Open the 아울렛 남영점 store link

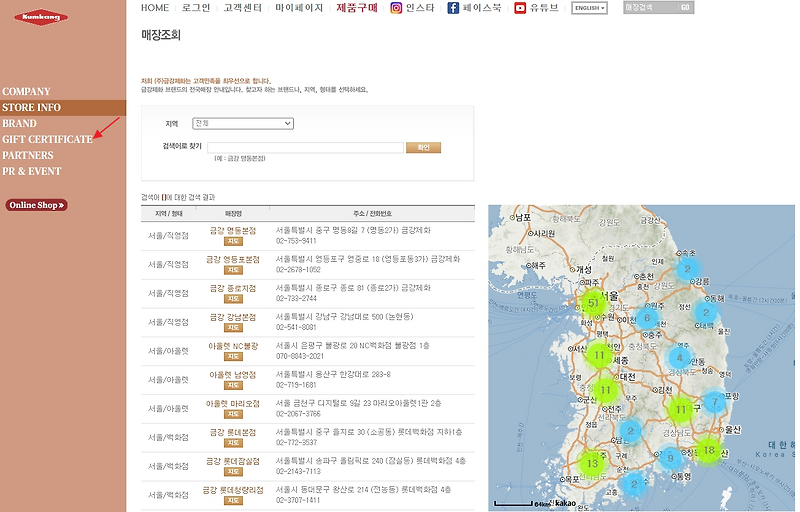233,375
